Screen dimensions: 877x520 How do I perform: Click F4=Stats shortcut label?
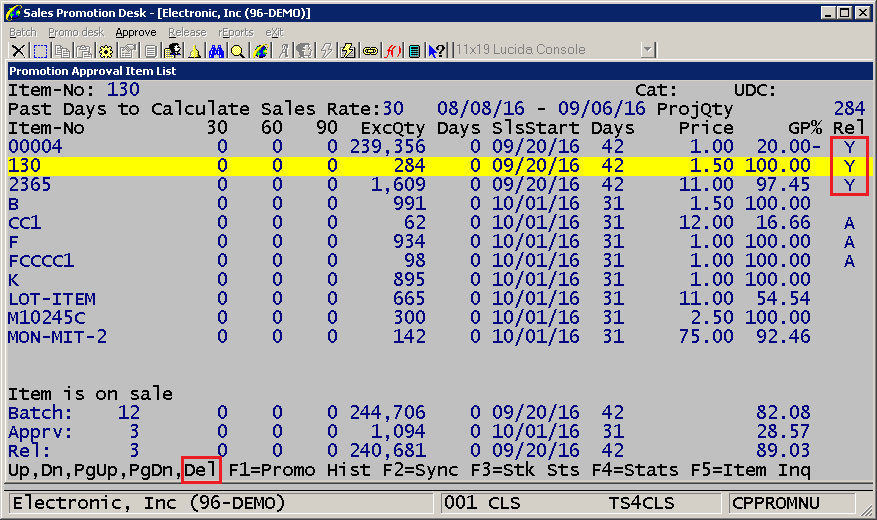click(x=635, y=470)
